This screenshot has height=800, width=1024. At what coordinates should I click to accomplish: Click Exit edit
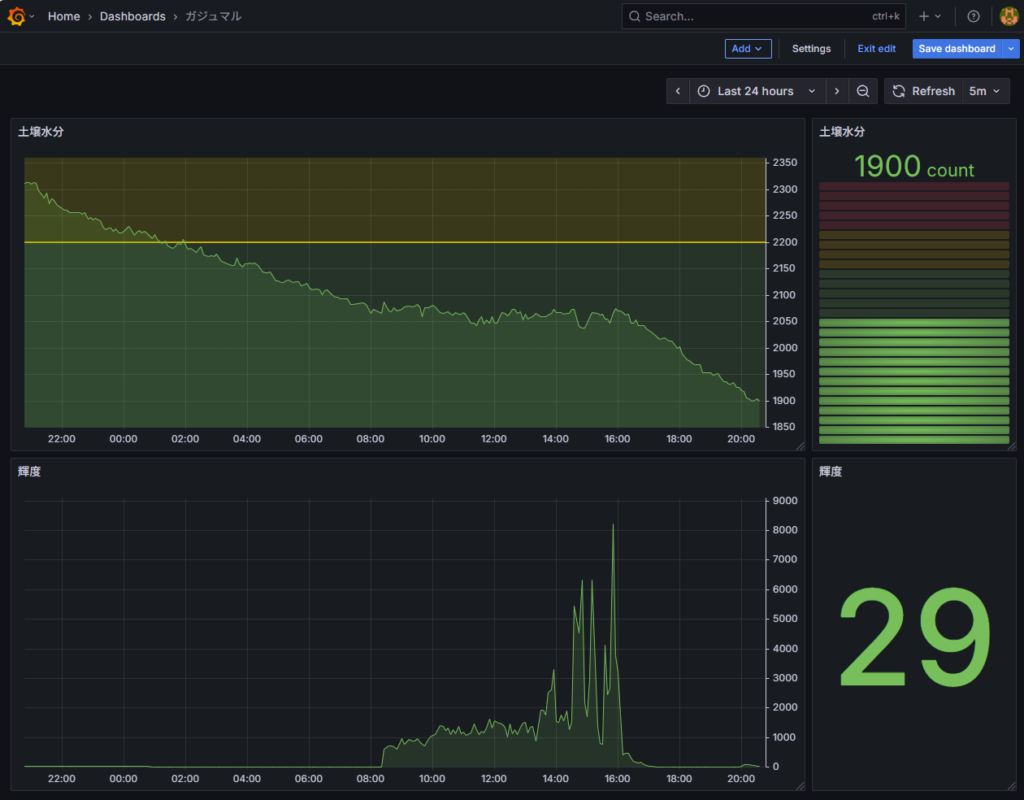tap(876, 48)
